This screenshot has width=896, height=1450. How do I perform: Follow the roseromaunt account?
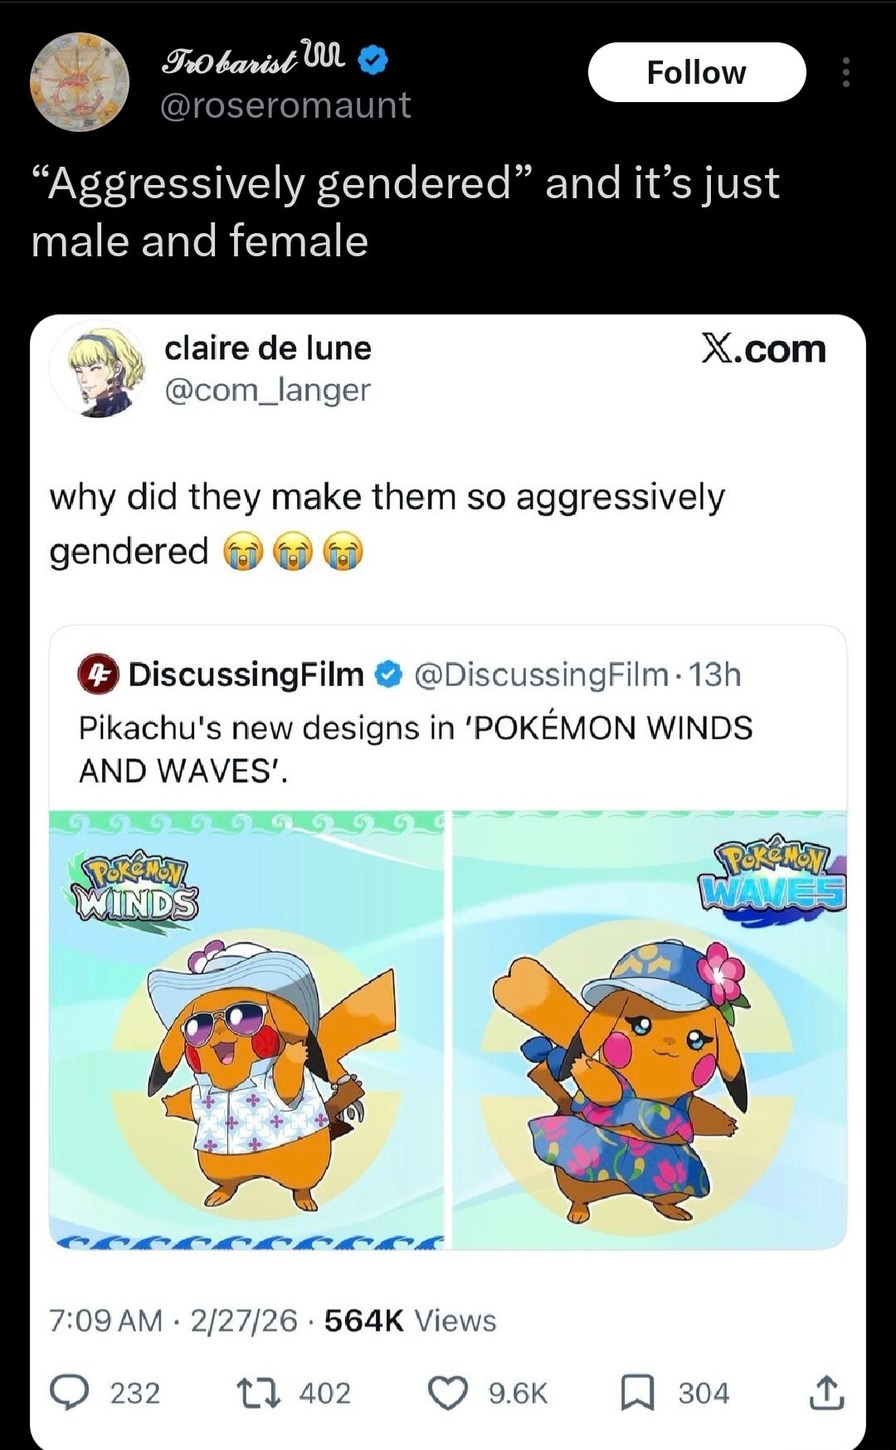[x=697, y=72]
